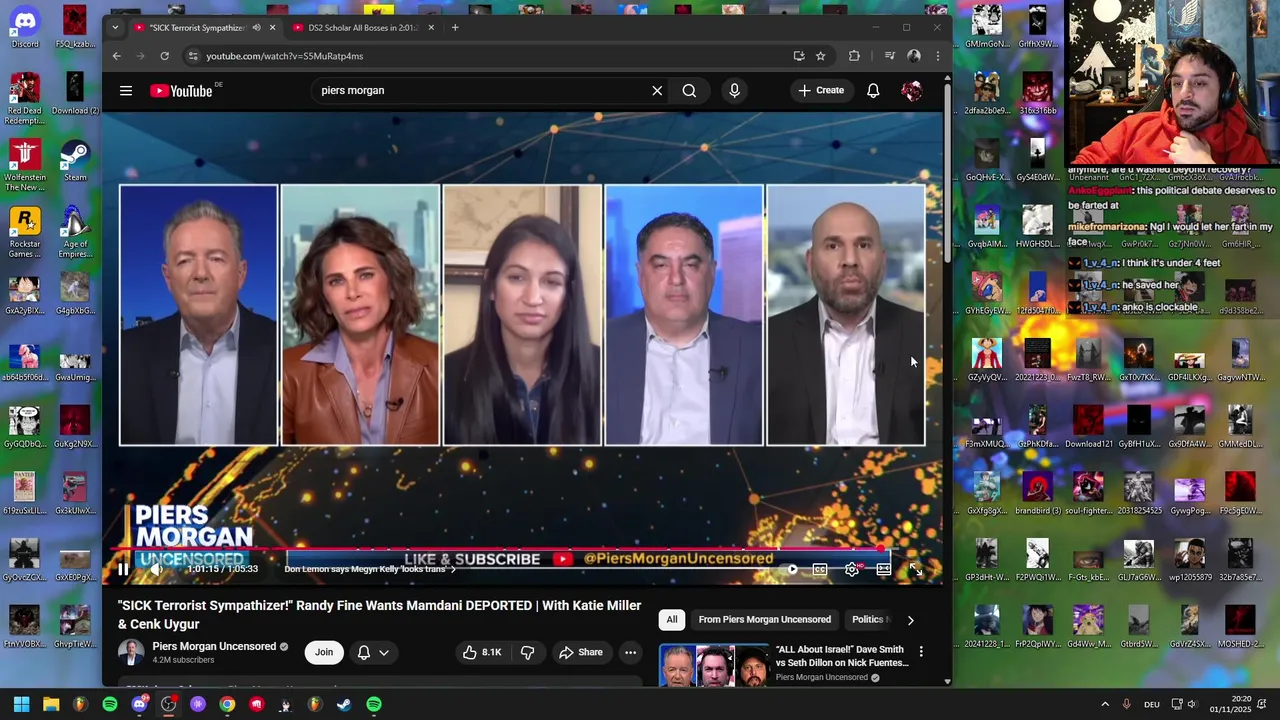Open the Chrome extensions puzzle icon
Screen dimensions: 1280x720
(854, 56)
